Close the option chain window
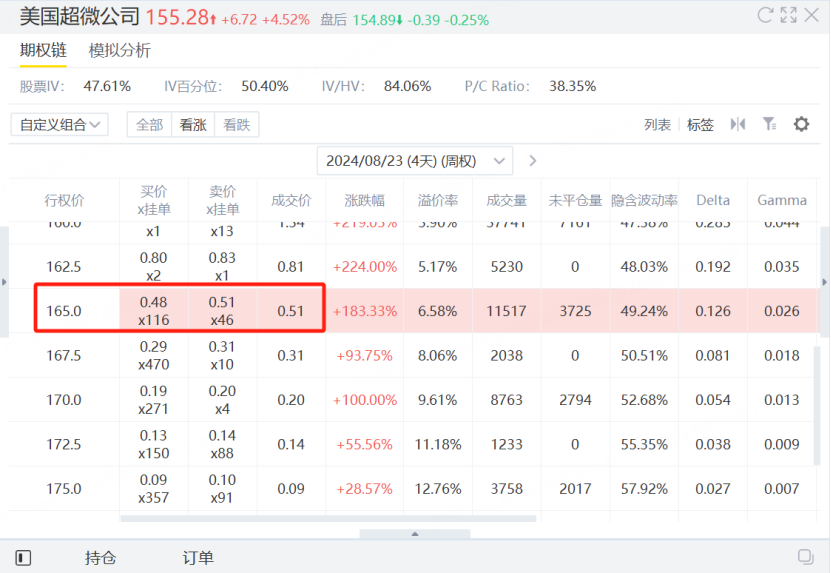The width and height of the screenshot is (831, 573). click(x=811, y=15)
